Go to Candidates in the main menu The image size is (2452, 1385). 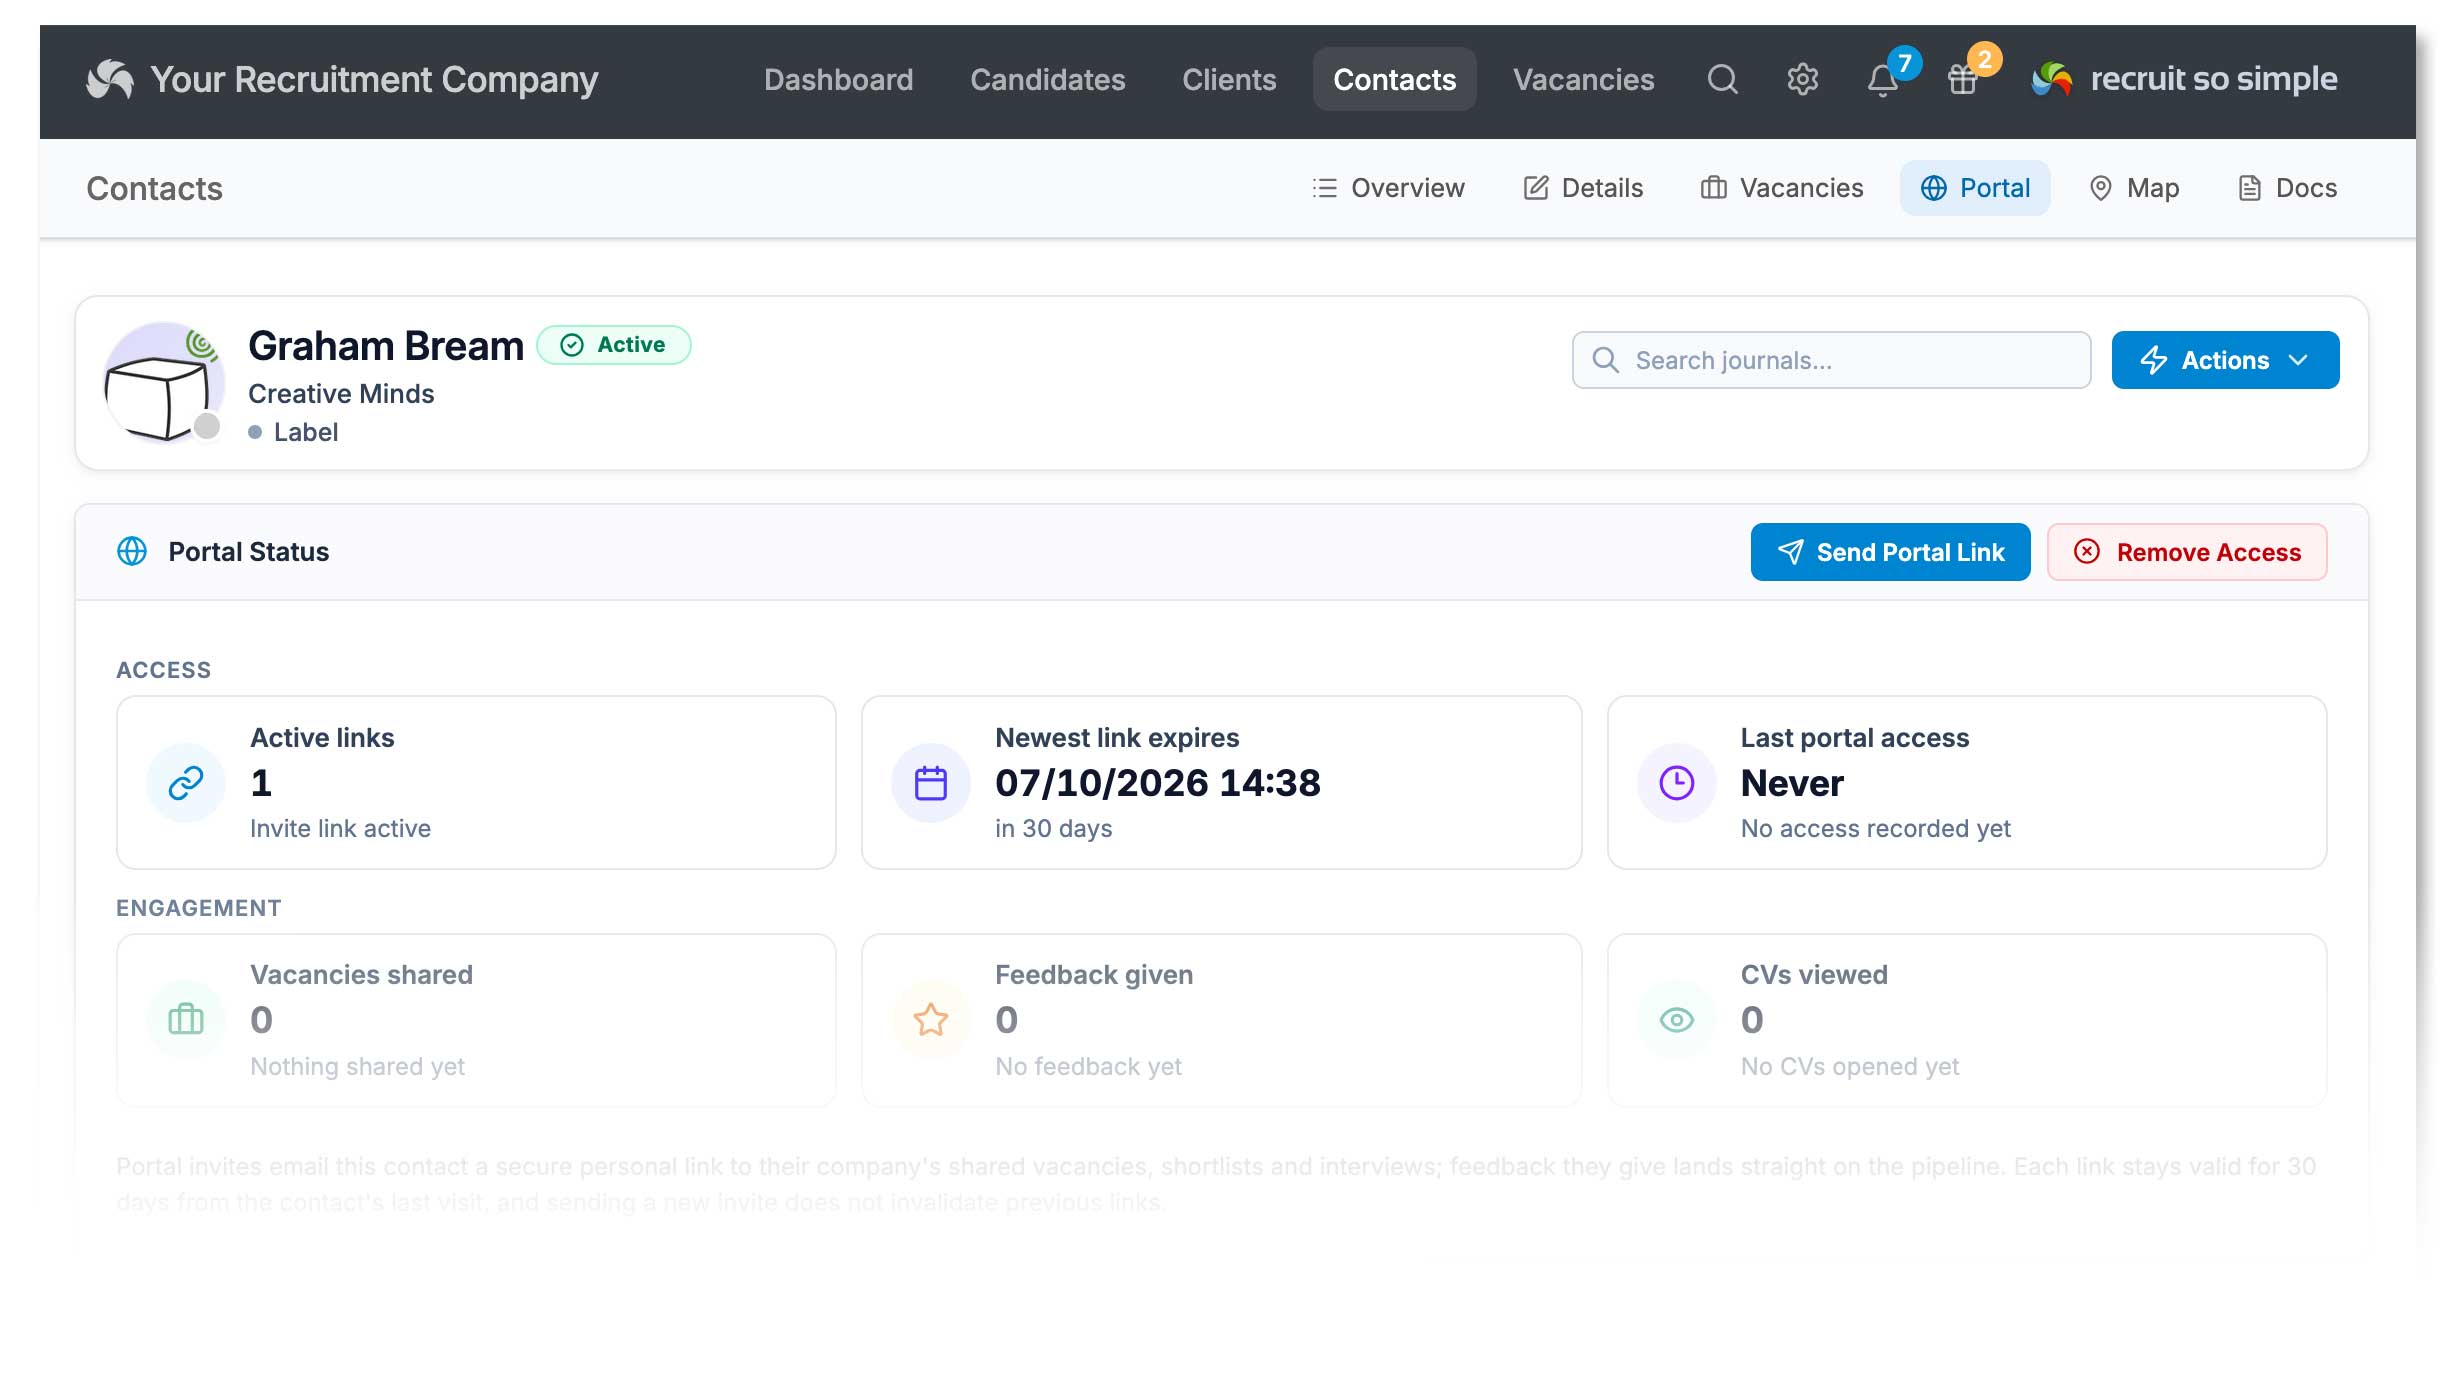point(1047,79)
